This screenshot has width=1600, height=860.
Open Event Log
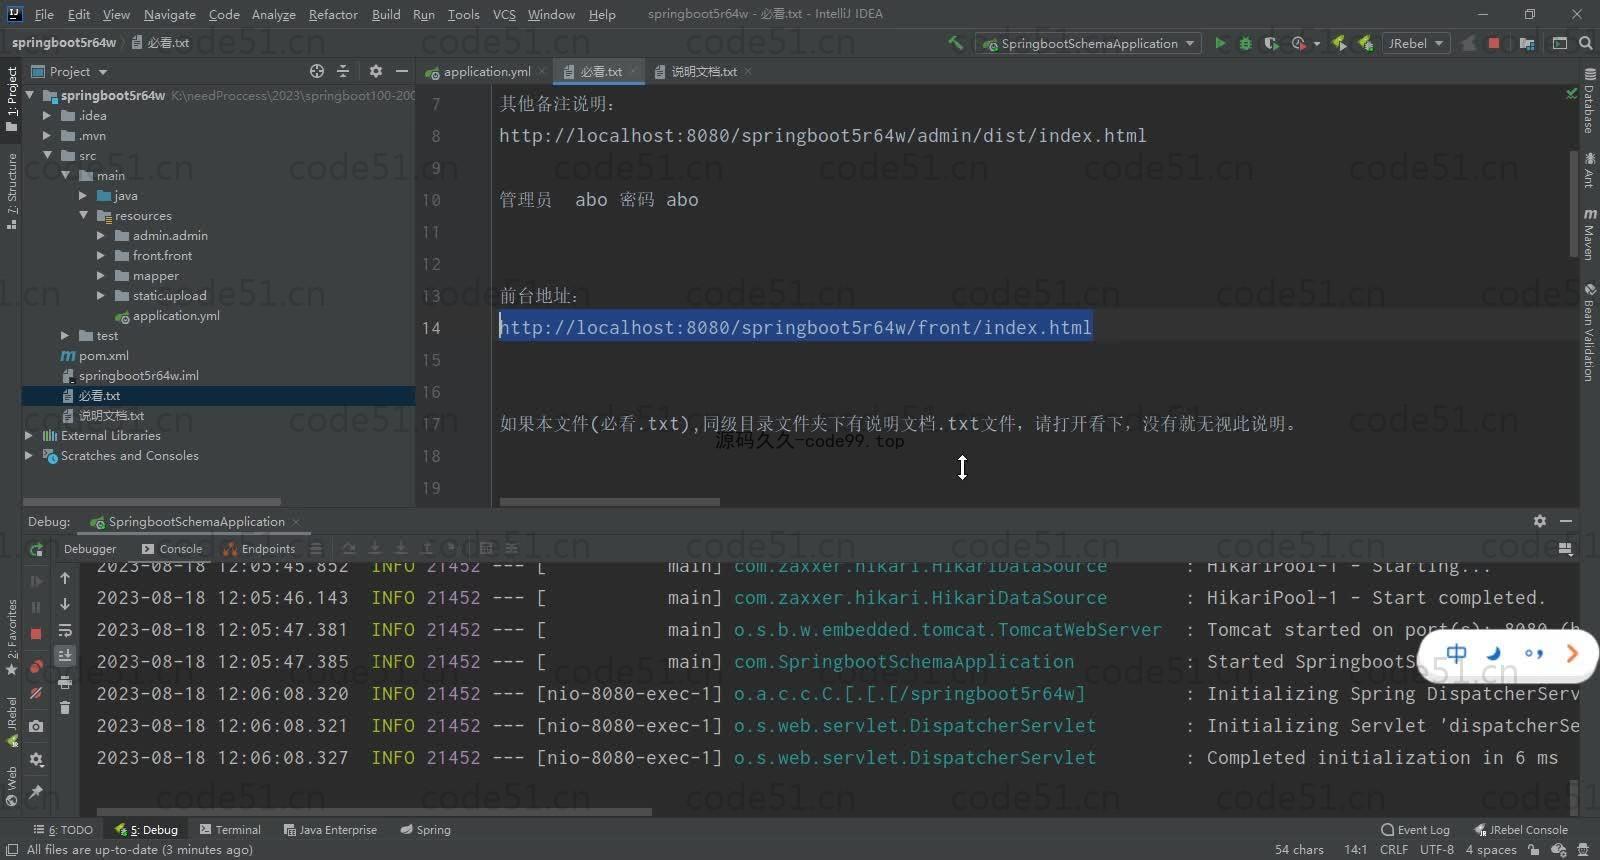tap(1415, 830)
